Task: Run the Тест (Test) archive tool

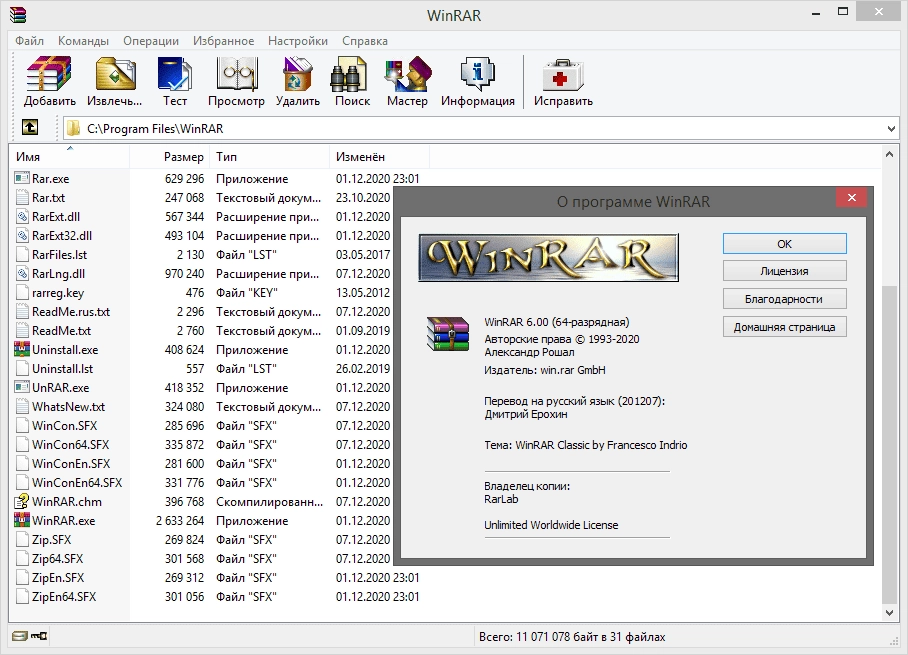Action: [174, 74]
